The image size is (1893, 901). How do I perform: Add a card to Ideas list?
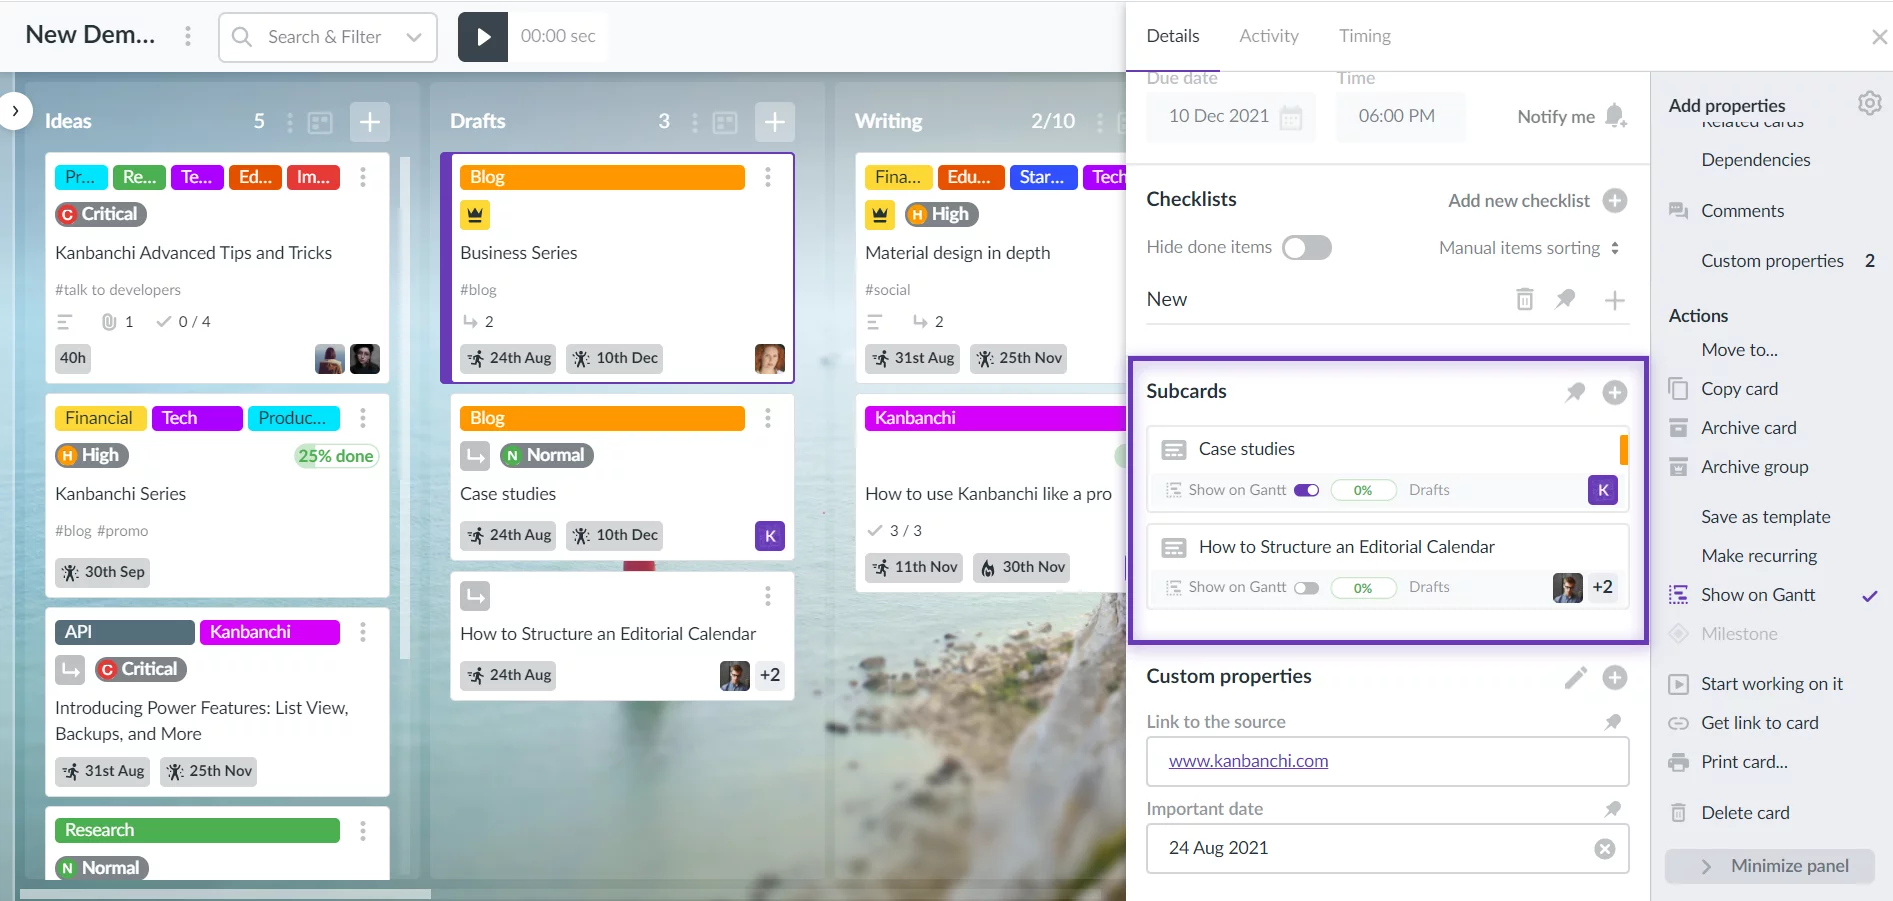pos(370,122)
